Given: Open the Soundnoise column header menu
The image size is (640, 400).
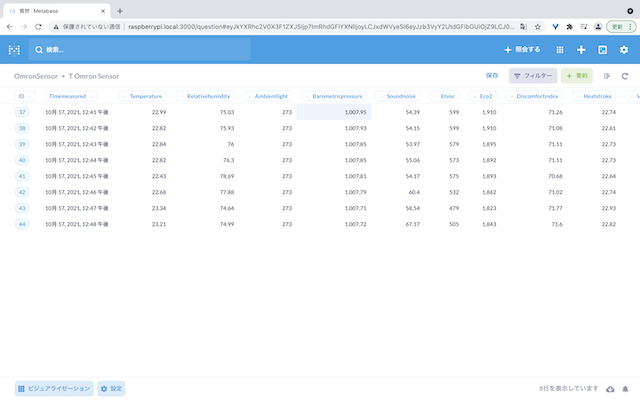Looking at the screenshot, I should point(398,96).
